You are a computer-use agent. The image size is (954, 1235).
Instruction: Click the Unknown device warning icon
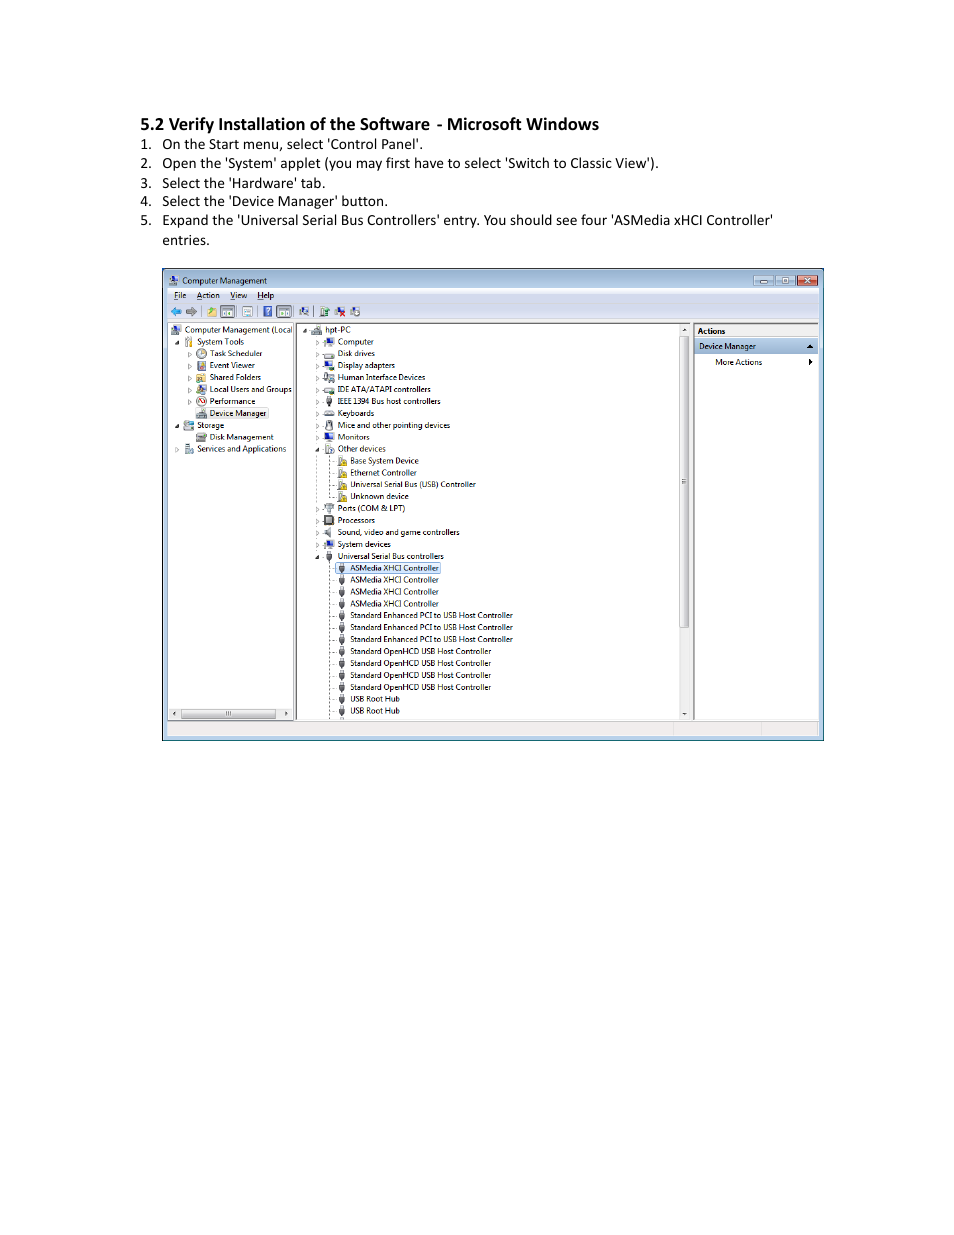(342, 496)
